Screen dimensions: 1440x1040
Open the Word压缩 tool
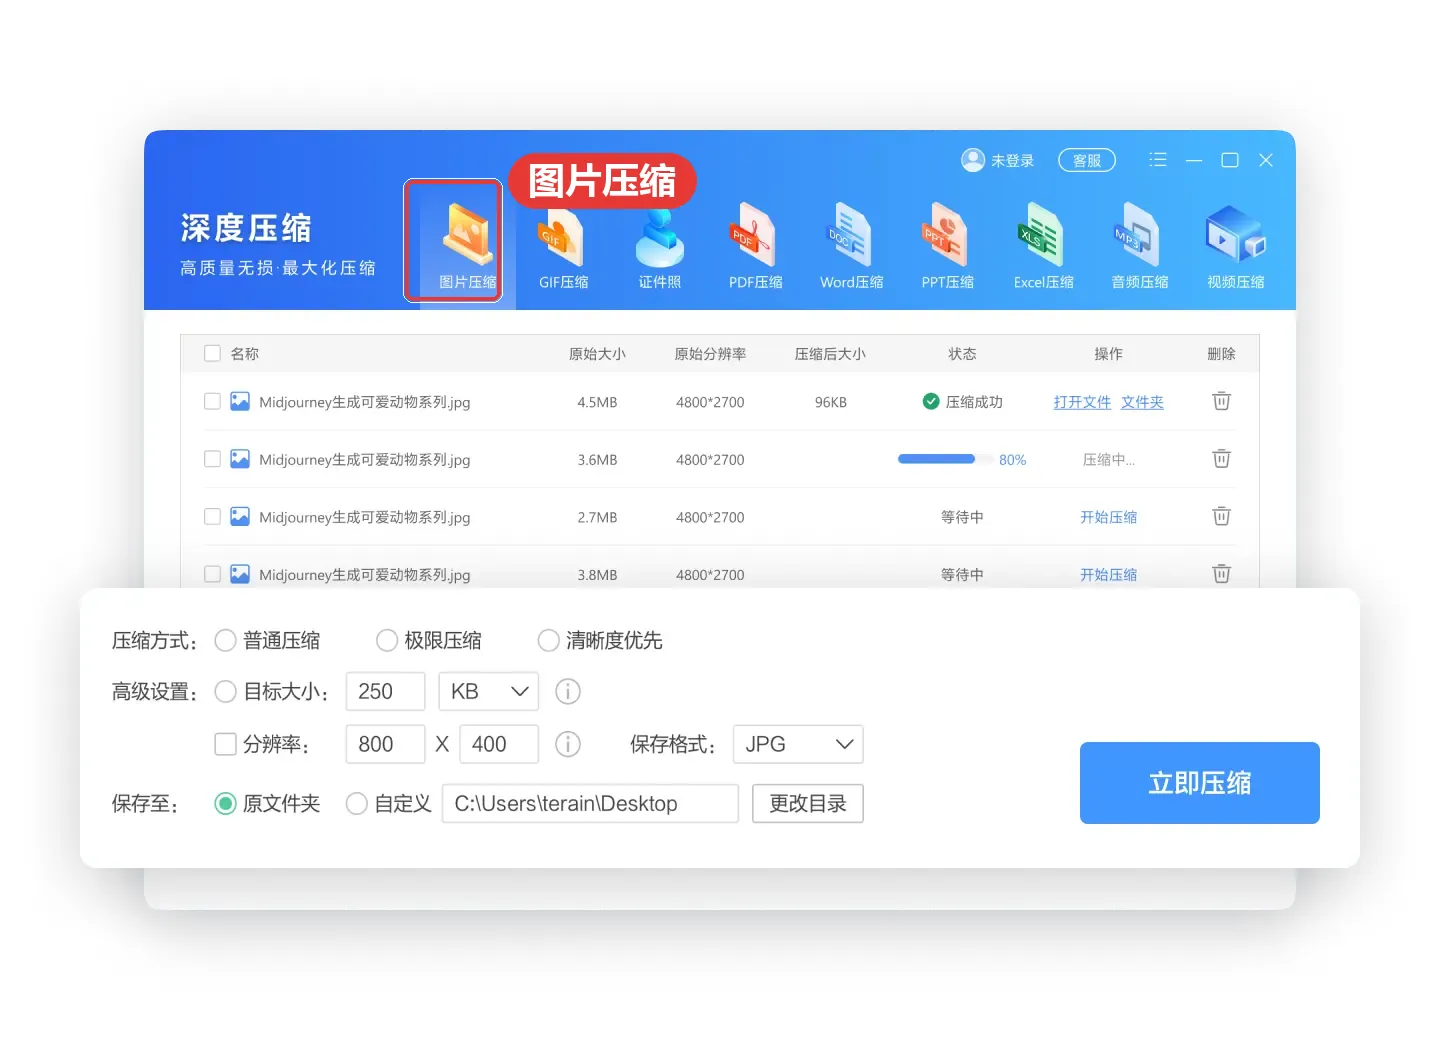tap(851, 245)
